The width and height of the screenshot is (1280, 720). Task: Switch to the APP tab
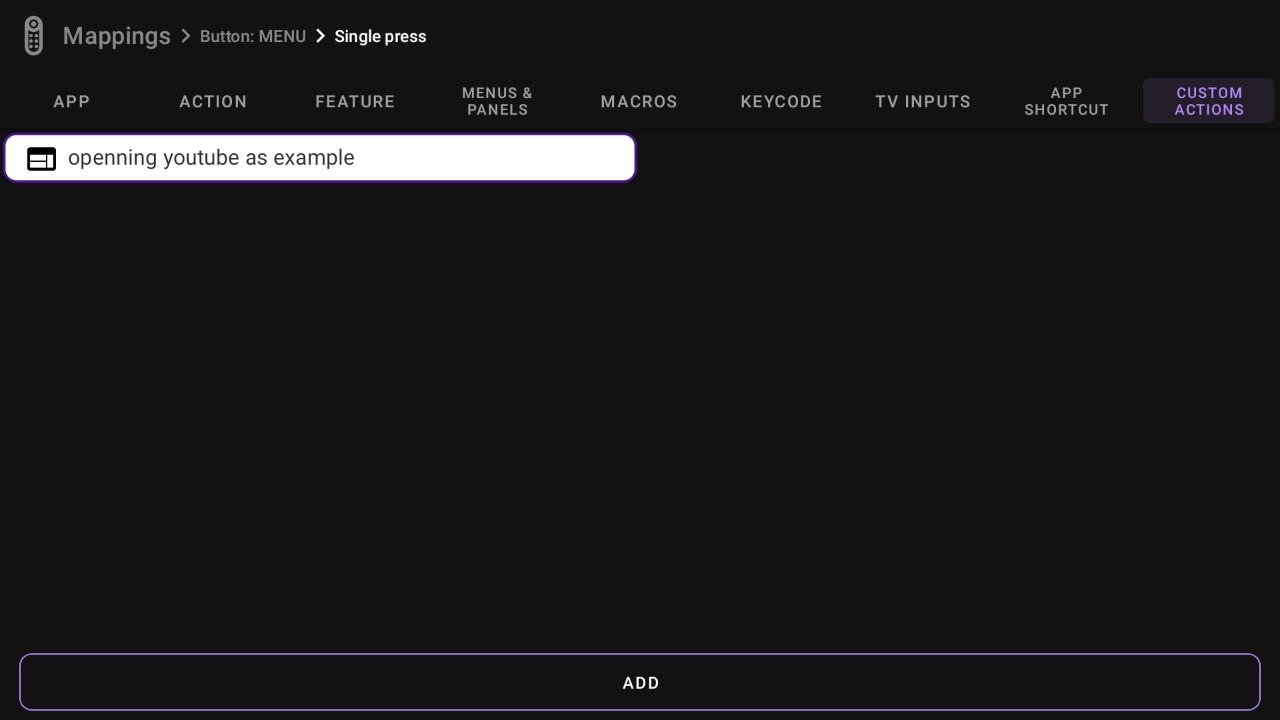pos(72,101)
